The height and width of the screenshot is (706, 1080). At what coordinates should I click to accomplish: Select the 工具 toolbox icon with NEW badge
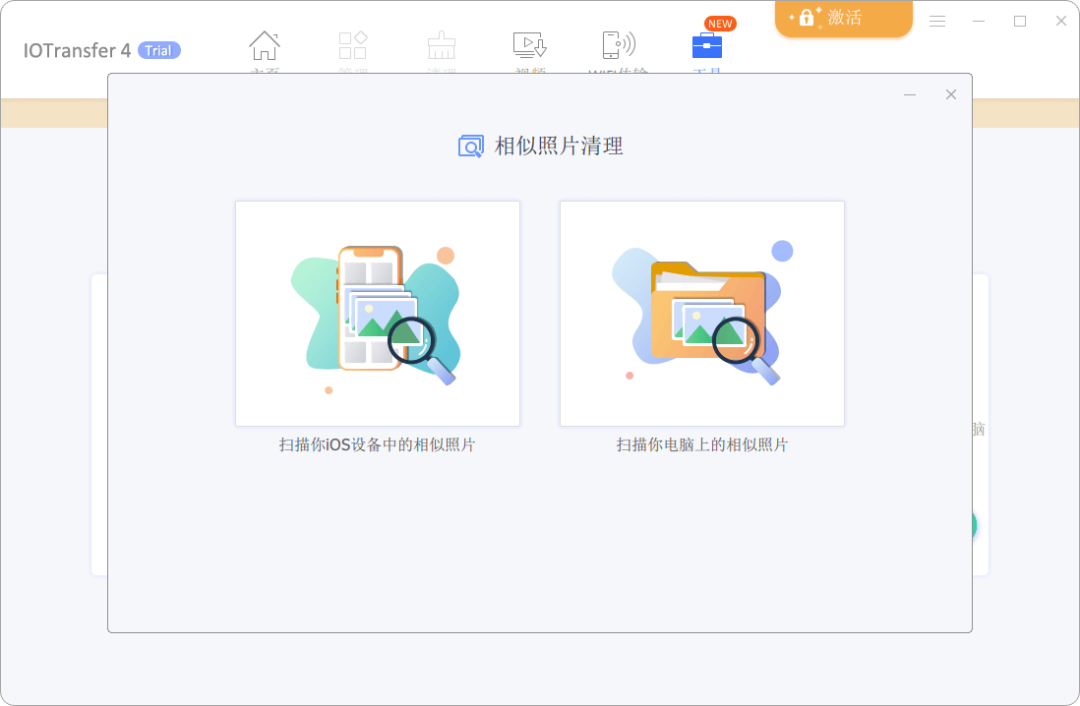click(707, 45)
